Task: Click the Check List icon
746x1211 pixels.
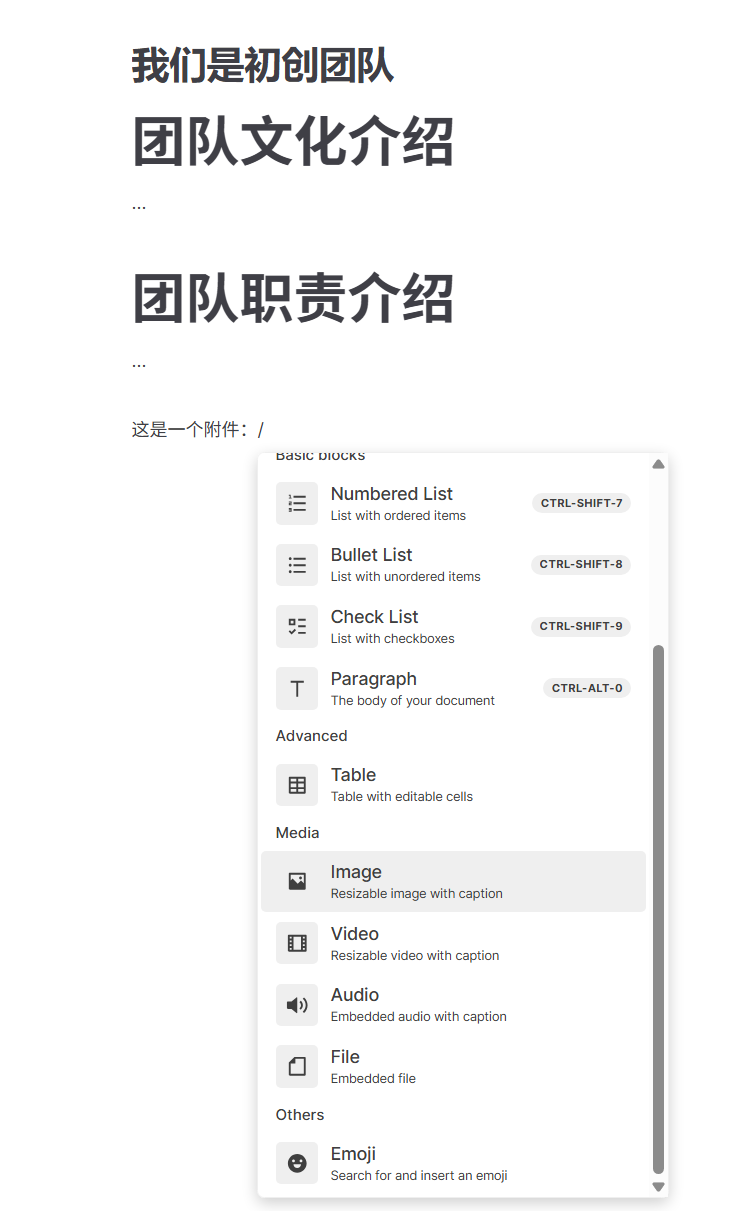Action: [297, 627]
